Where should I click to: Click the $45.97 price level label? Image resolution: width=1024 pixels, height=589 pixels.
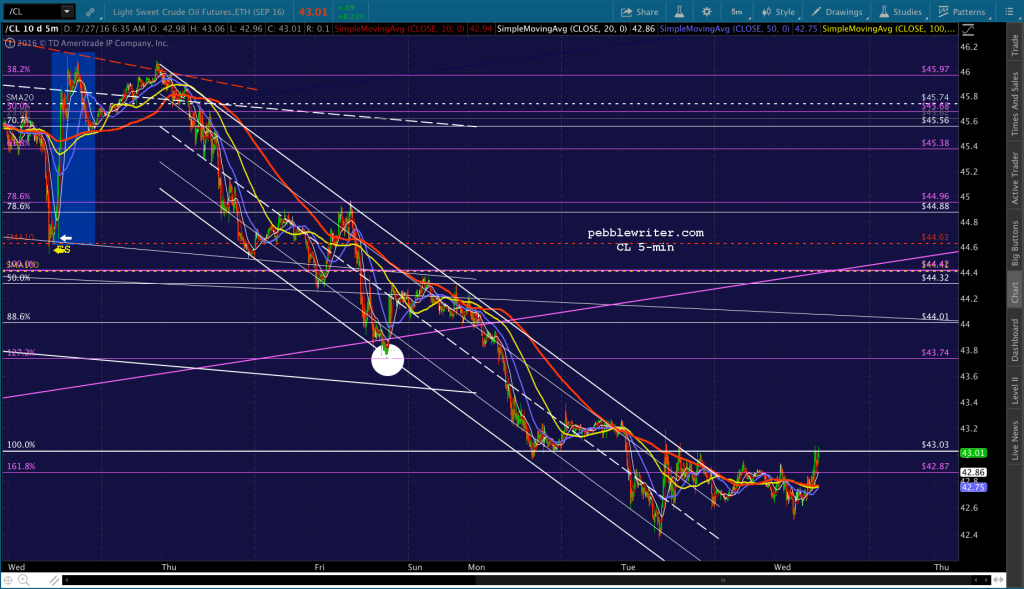(x=935, y=69)
